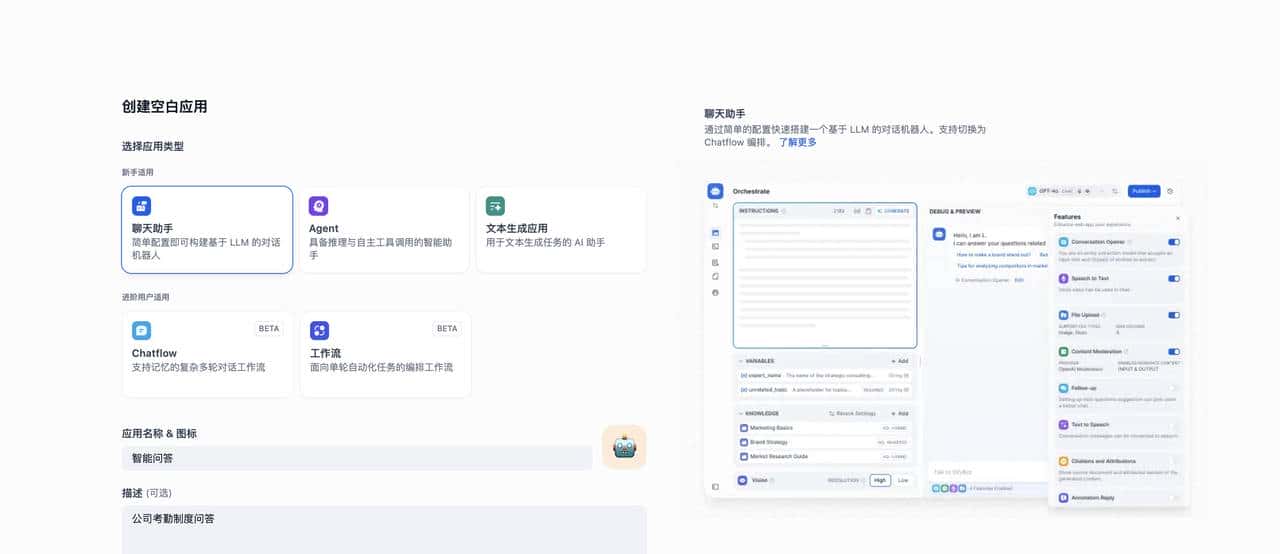Click the BETA badge on 工作流 card
Image resolution: width=1280 pixels, height=554 pixels.
(447, 328)
